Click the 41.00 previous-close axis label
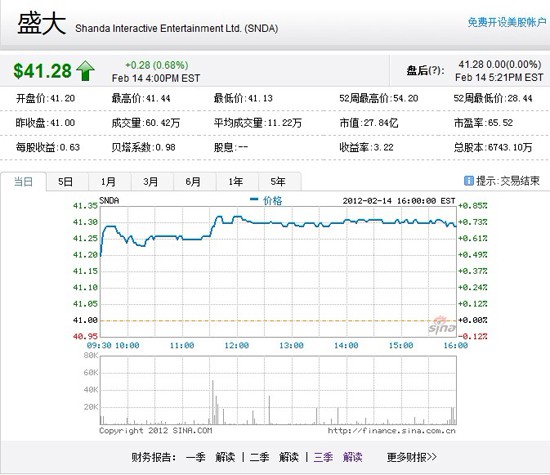 point(85,320)
